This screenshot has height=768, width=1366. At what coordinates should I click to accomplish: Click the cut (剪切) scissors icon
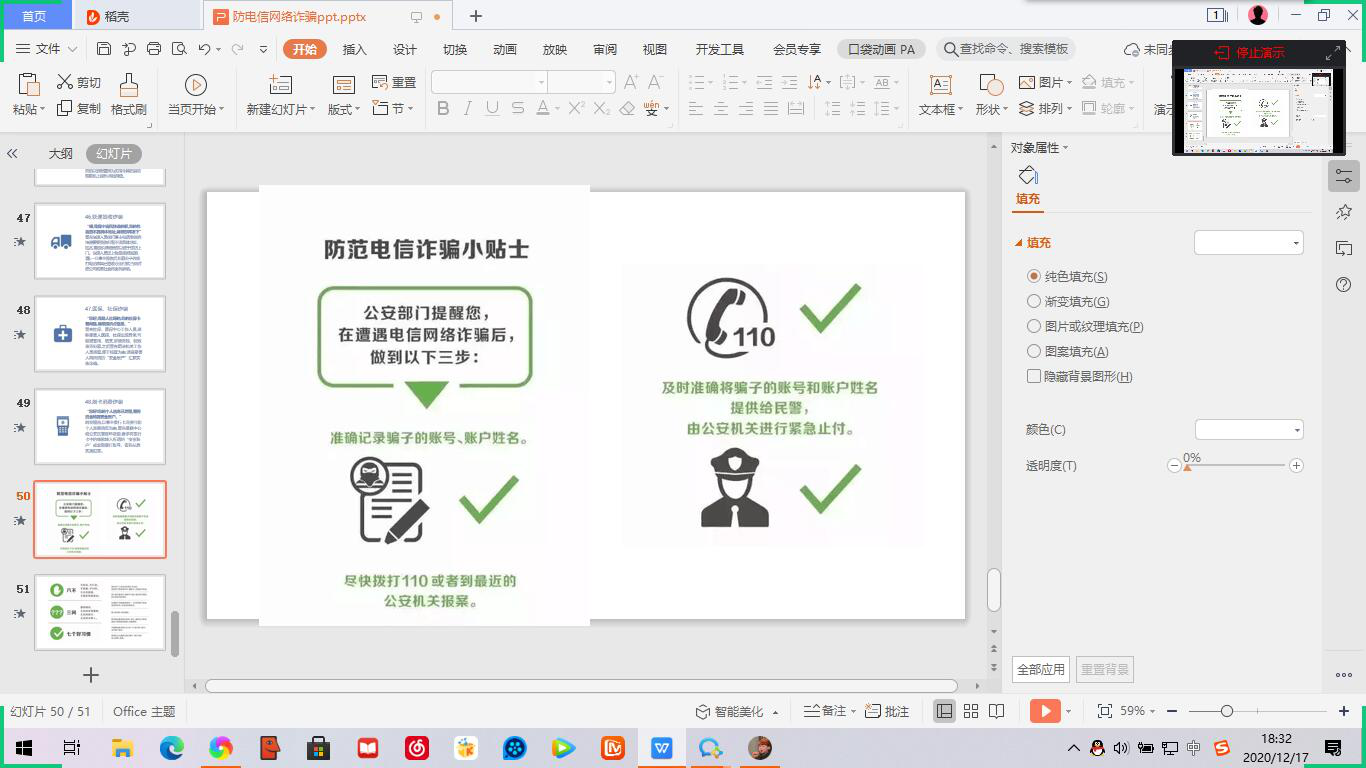[x=65, y=82]
